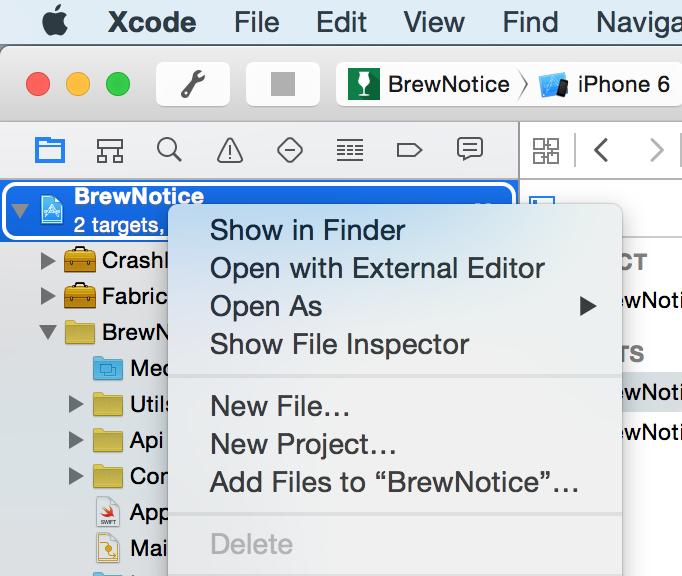Screen dimensions: 682x576
Task: Click the BrewNotice project file icon
Action: click(x=52, y=210)
